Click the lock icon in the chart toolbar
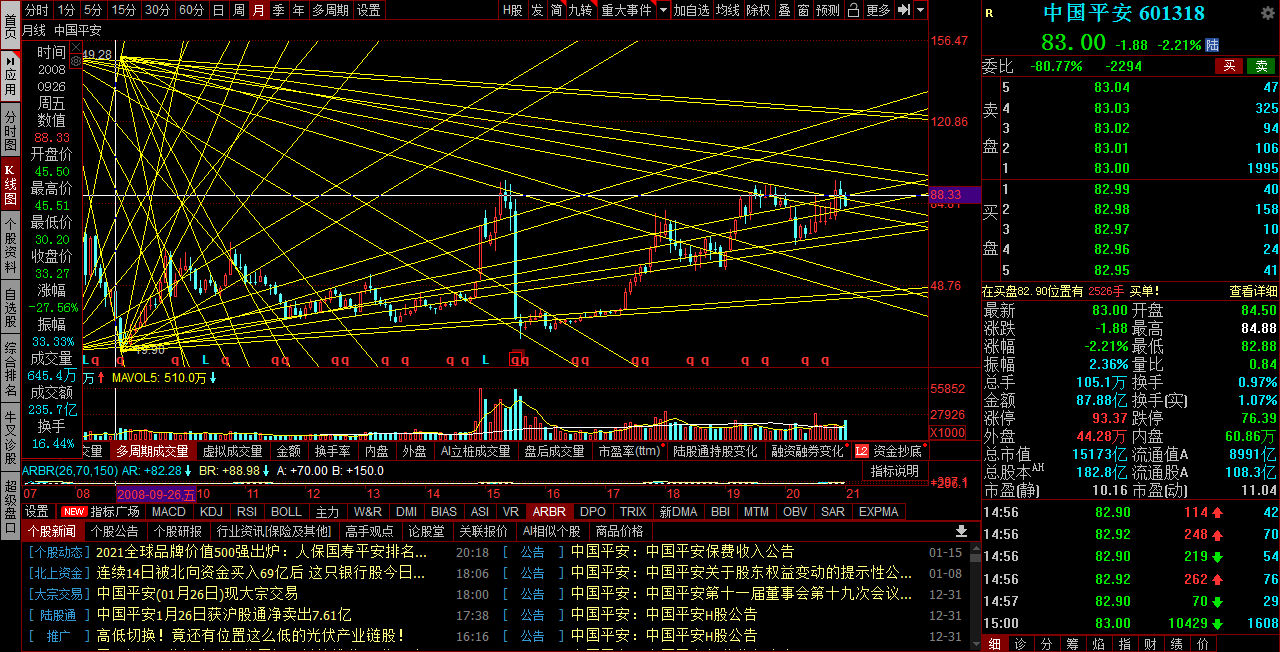This screenshot has width=1280, height=652. coord(853,10)
